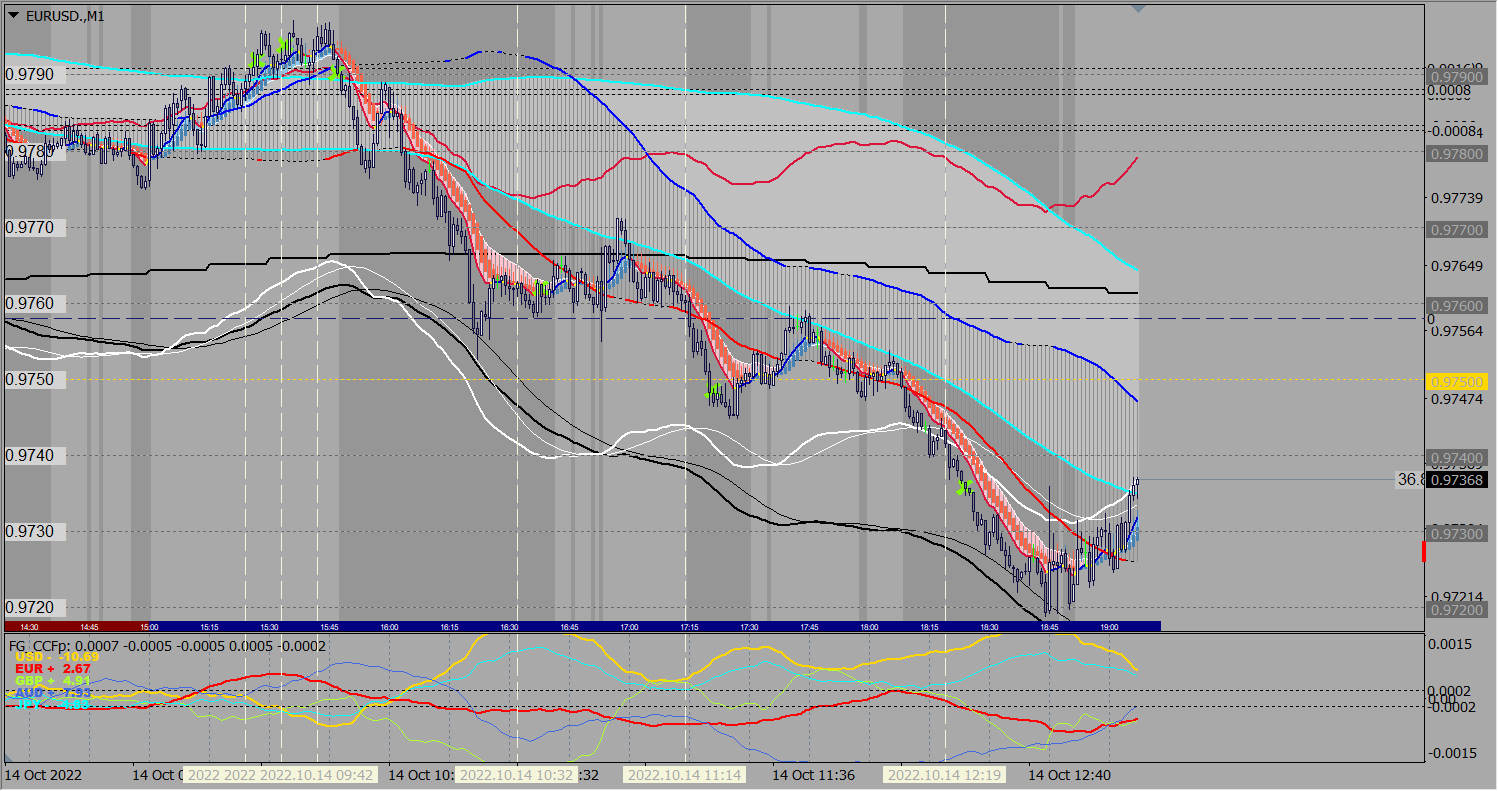The image size is (1498, 791).
Task: Click the "17:45" session time label
Action: coord(809,627)
